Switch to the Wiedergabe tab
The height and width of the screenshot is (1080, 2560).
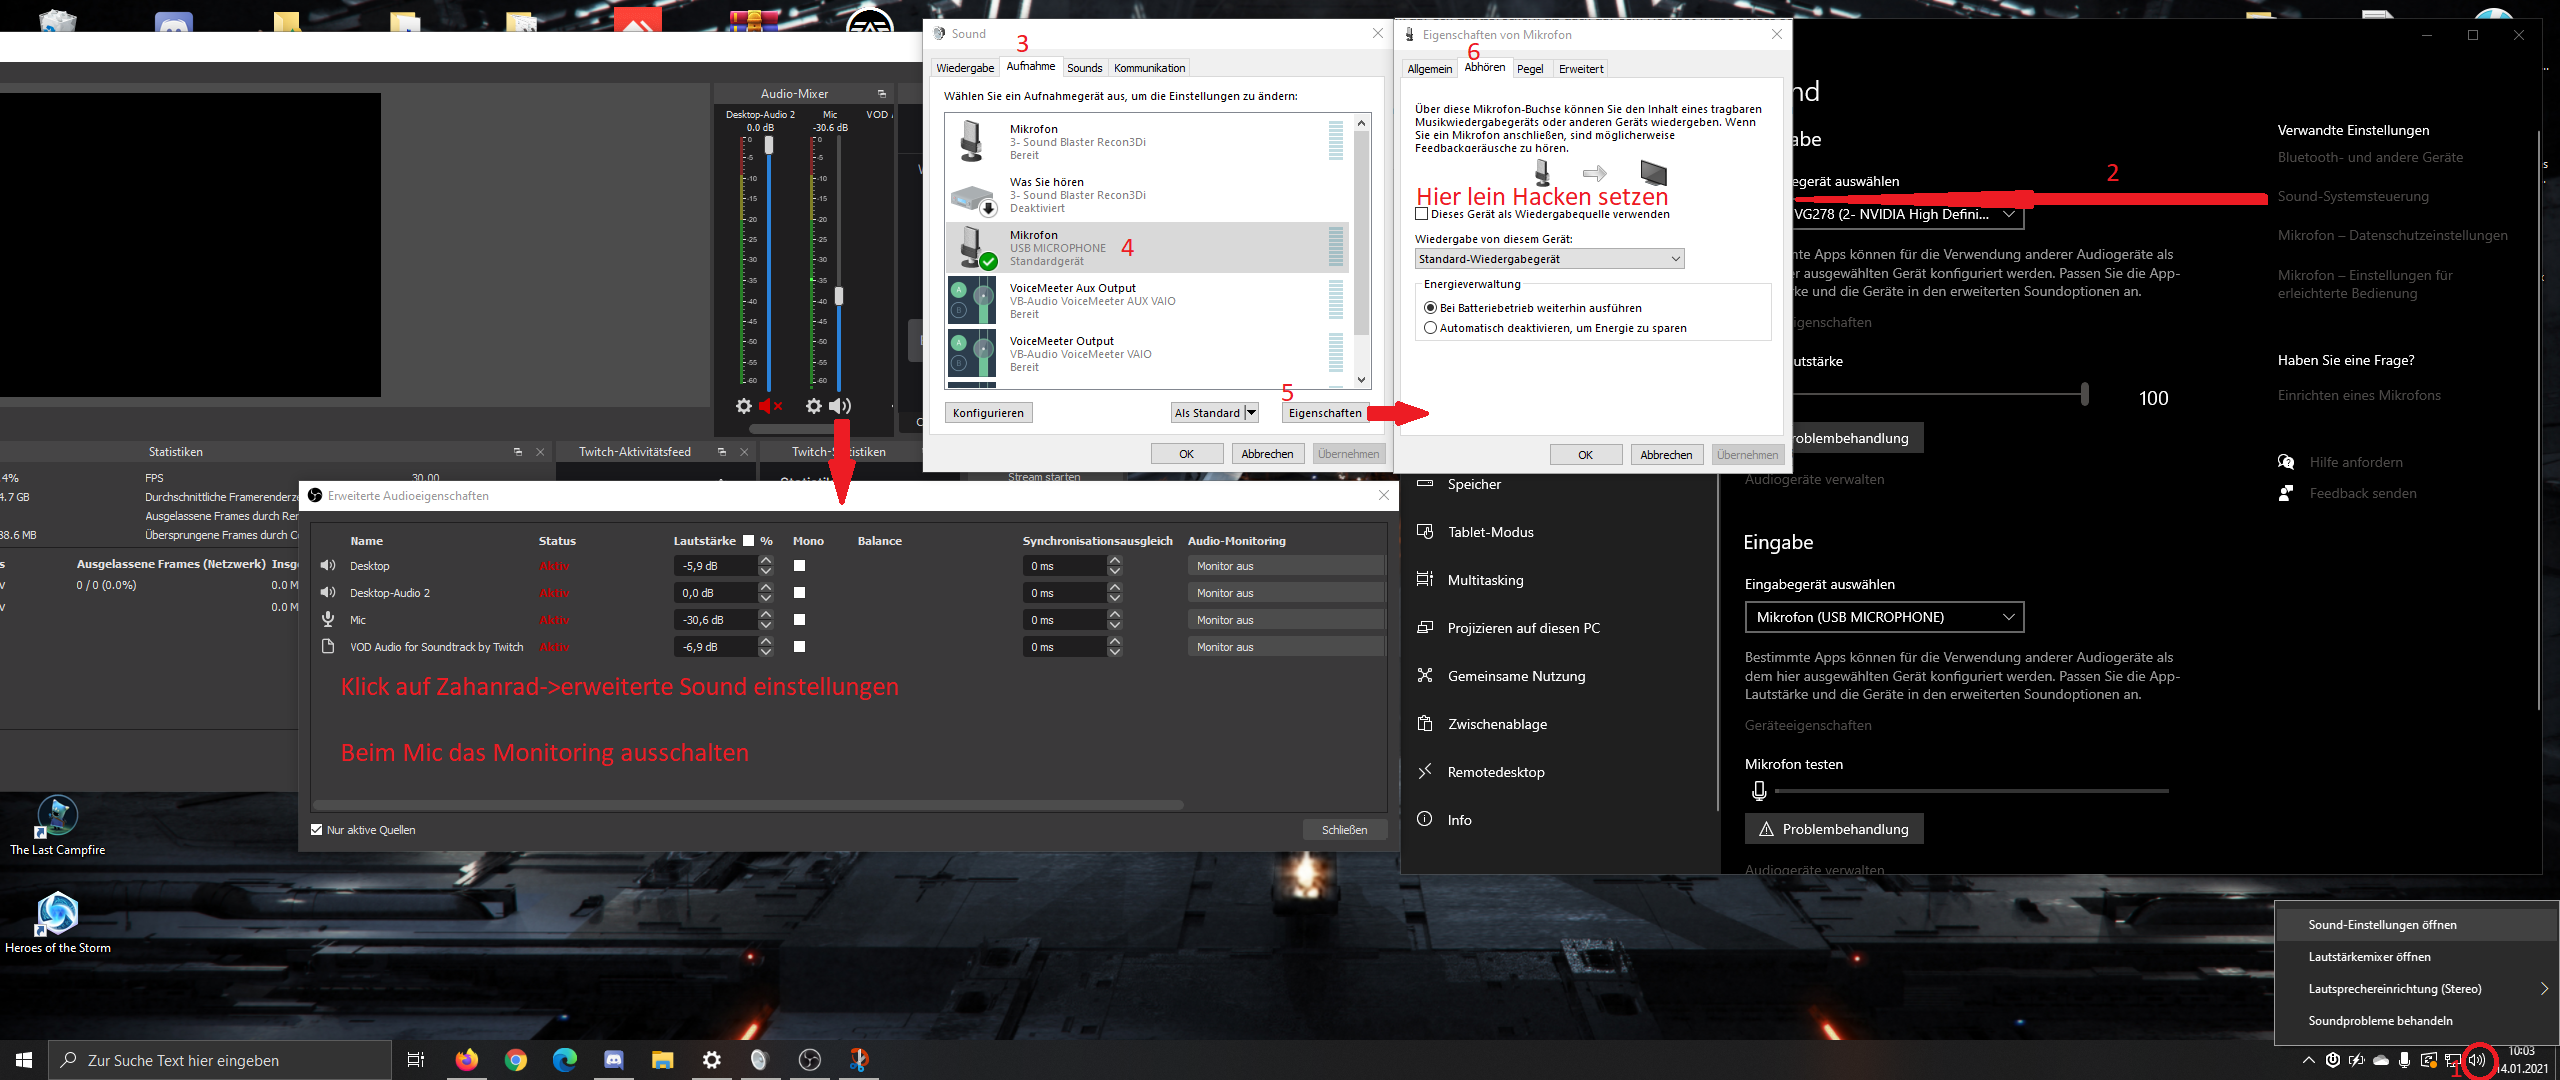click(x=965, y=68)
